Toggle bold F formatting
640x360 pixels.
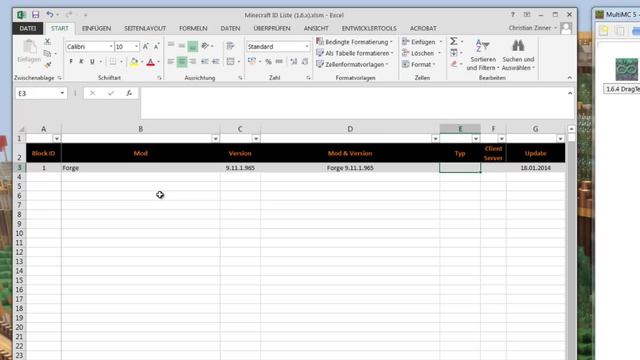tap(71, 62)
